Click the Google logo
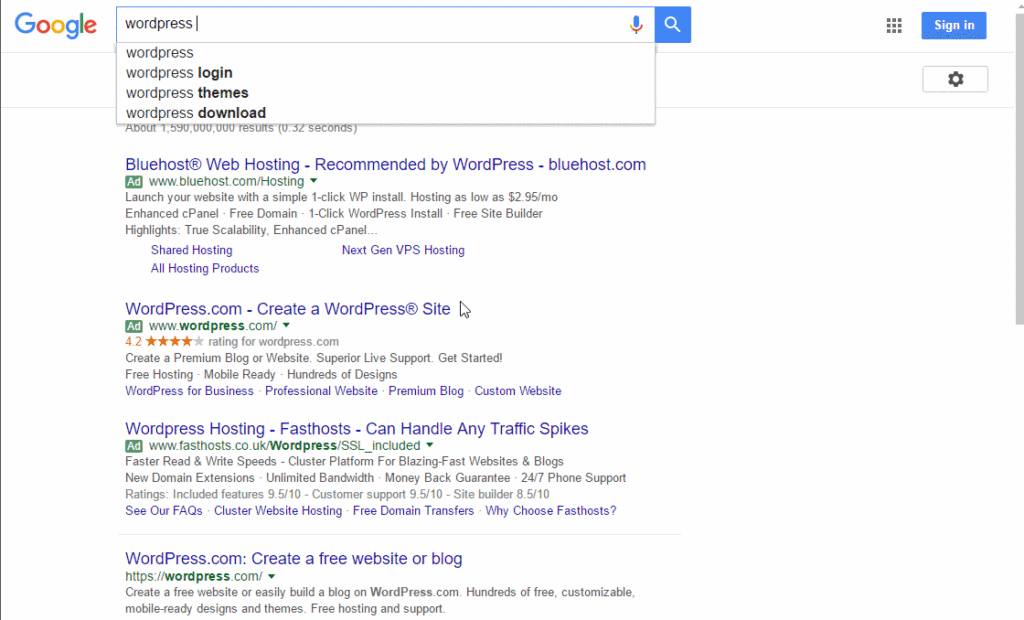 56,25
